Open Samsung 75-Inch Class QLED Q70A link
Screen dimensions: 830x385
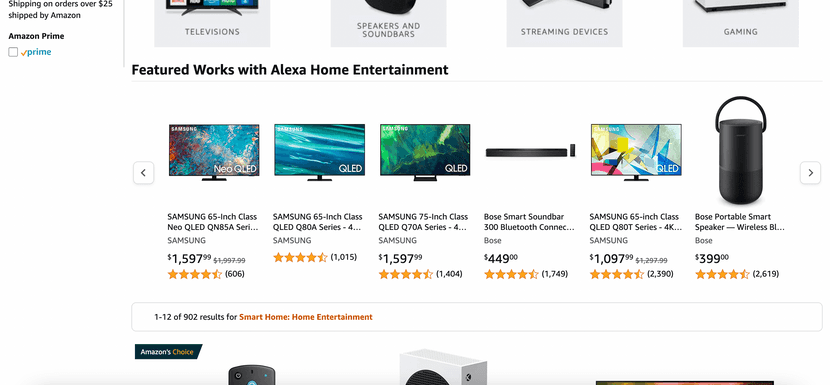[423, 222]
